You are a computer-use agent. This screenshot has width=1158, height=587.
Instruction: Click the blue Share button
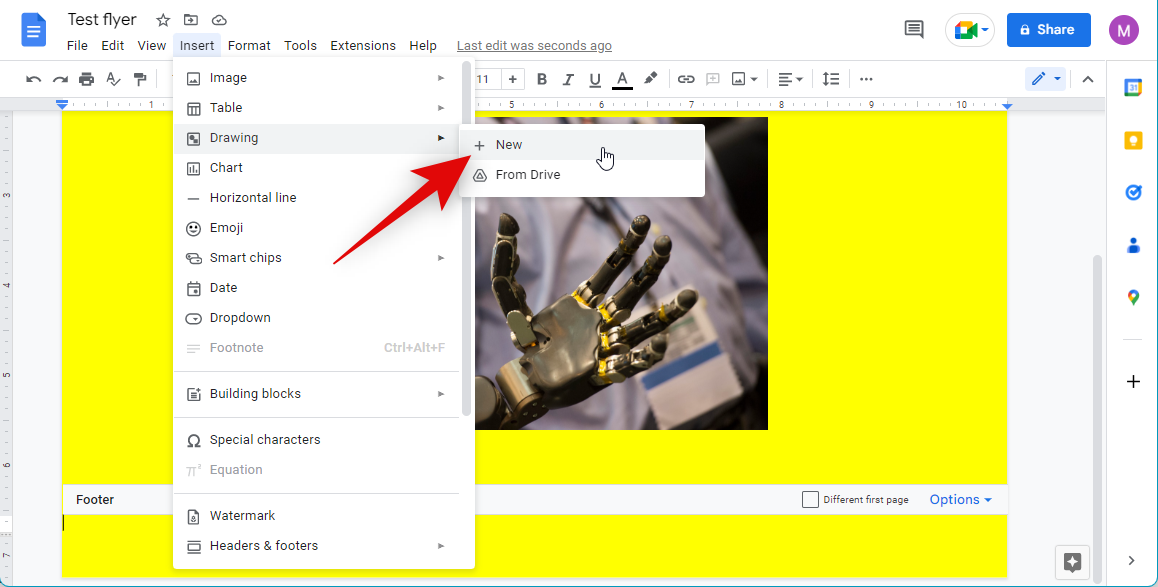1048,30
